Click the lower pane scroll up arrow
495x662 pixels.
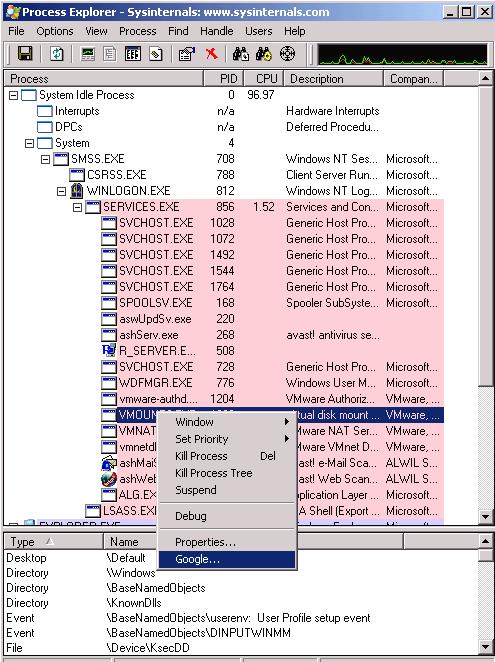tap(485, 541)
